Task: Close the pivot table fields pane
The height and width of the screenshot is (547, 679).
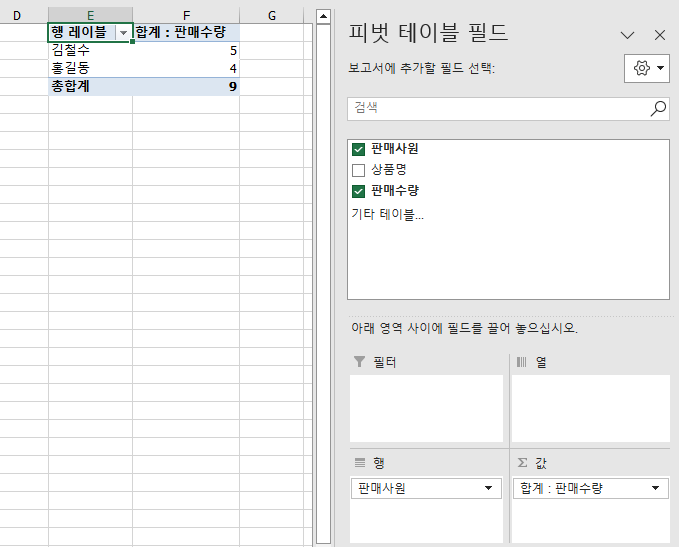Action: pos(660,35)
